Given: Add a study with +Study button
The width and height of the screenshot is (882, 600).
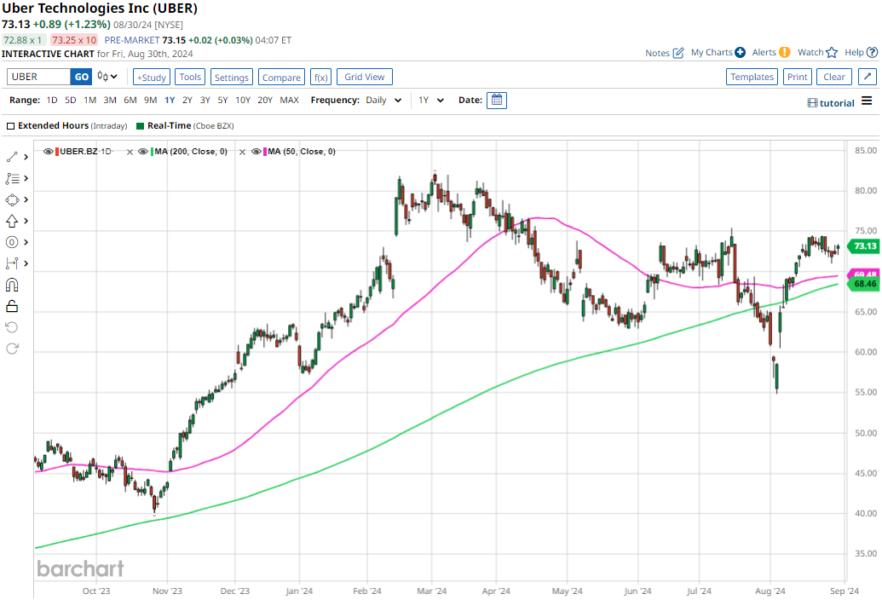Looking at the screenshot, I should point(152,77).
